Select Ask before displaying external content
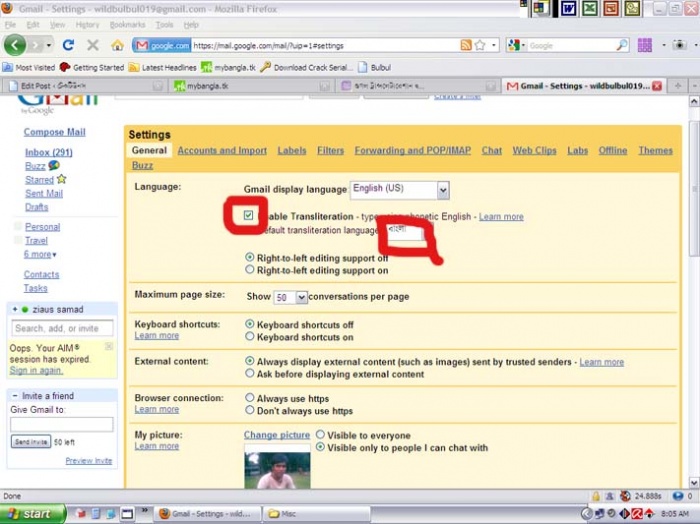This screenshot has width=700, height=524. tap(250, 373)
